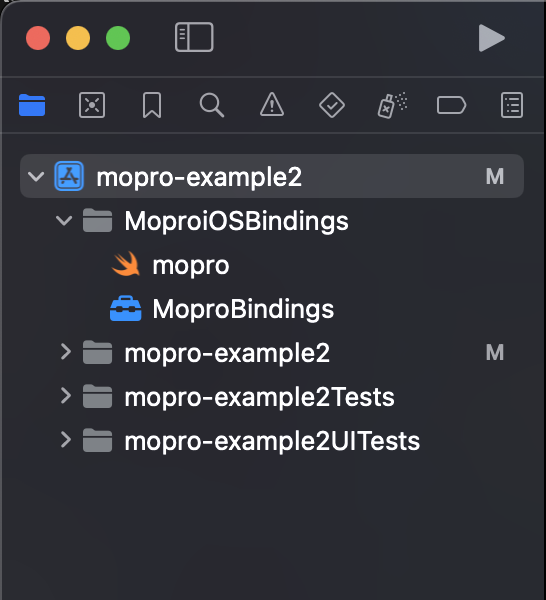The height and width of the screenshot is (600, 546).
Task: Minimize the window with yellow button
Action: pyautogui.click(x=78, y=38)
